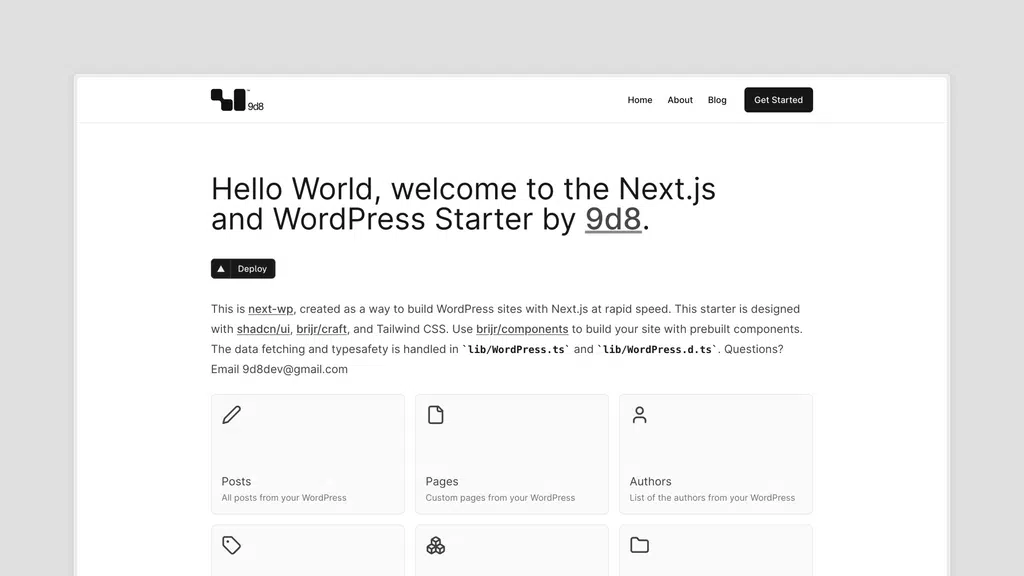1024x576 pixels.
Task: Click the 9d8 logo in header
Action: point(237,100)
